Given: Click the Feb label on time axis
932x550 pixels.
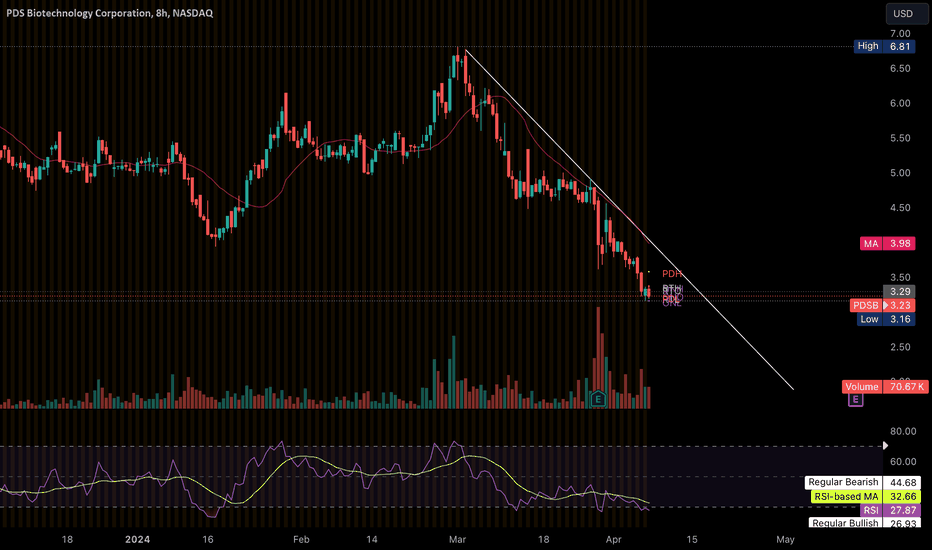Looking at the screenshot, I should point(301,539).
